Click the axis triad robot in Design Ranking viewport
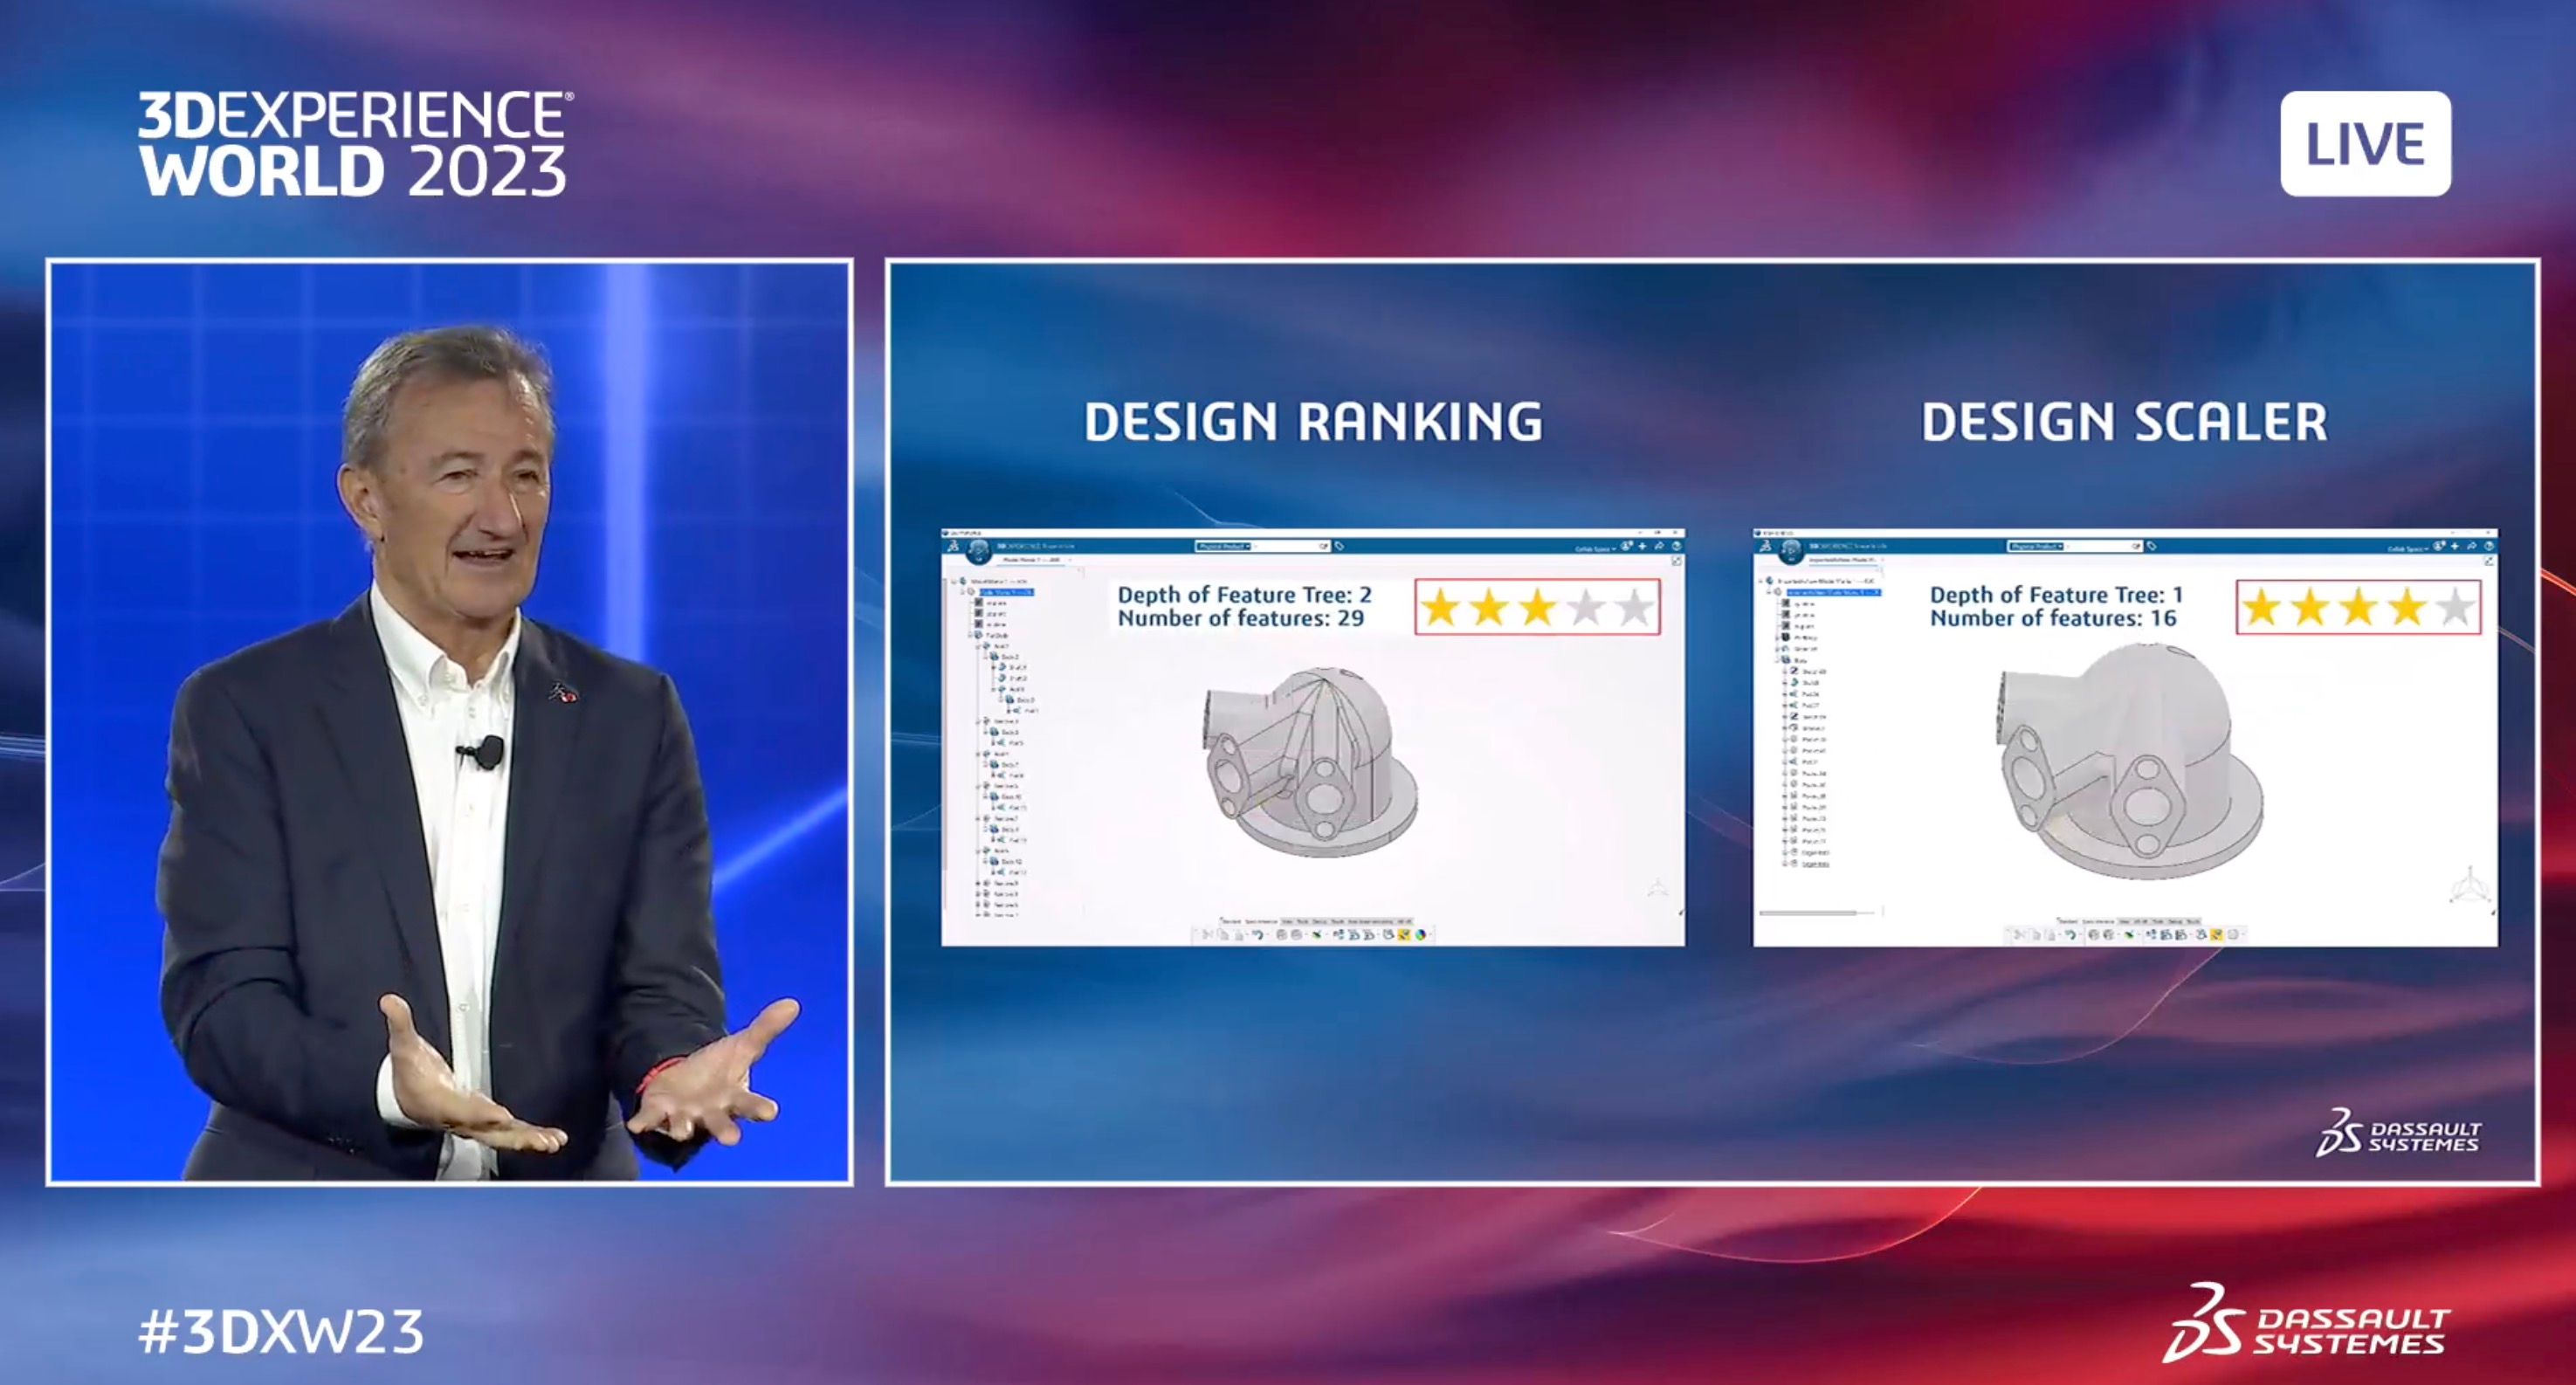Image resolution: width=2576 pixels, height=1385 pixels. (1658, 888)
